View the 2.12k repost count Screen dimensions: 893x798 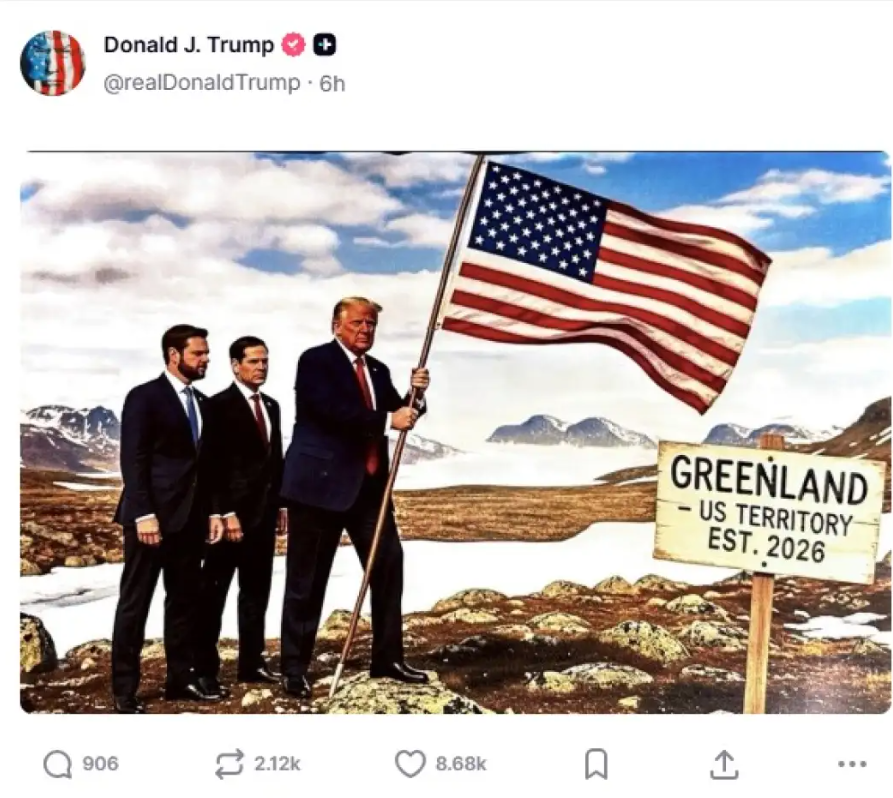tap(277, 764)
